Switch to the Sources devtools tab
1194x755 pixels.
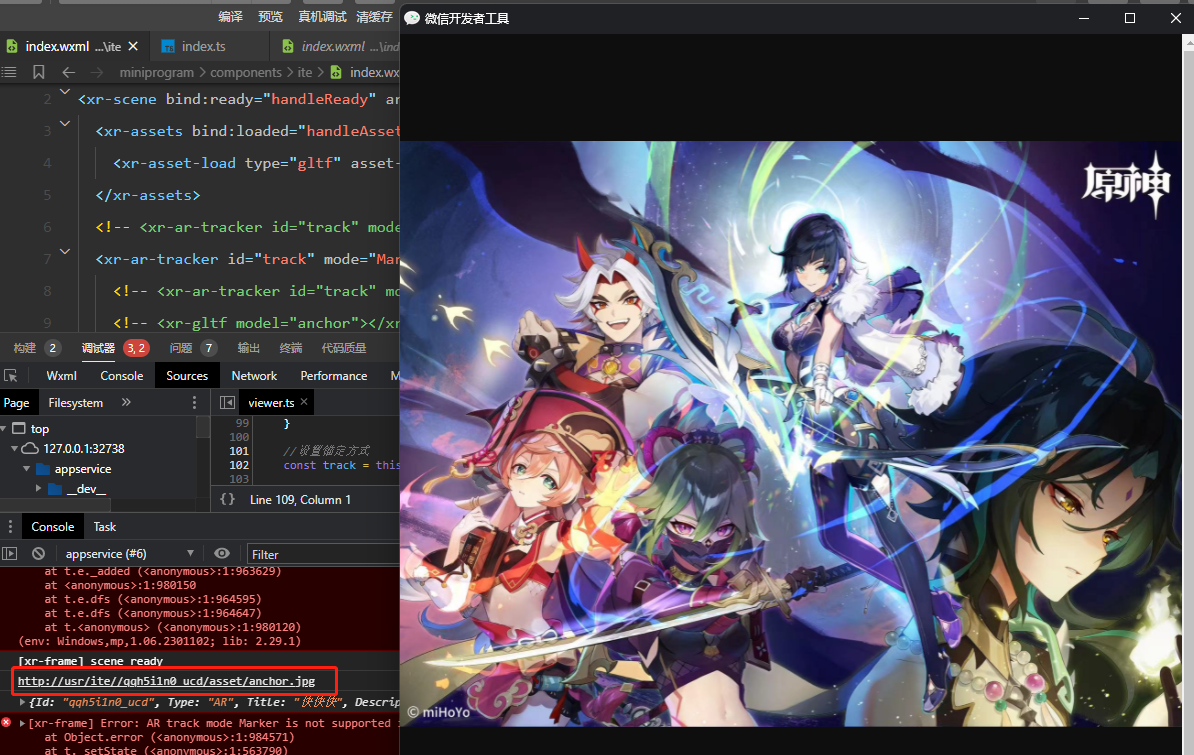pos(187,376)
